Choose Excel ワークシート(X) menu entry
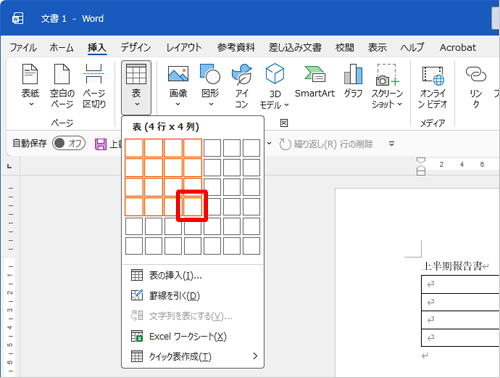Screen dimensions: 500x378 [x=193, y=336]
